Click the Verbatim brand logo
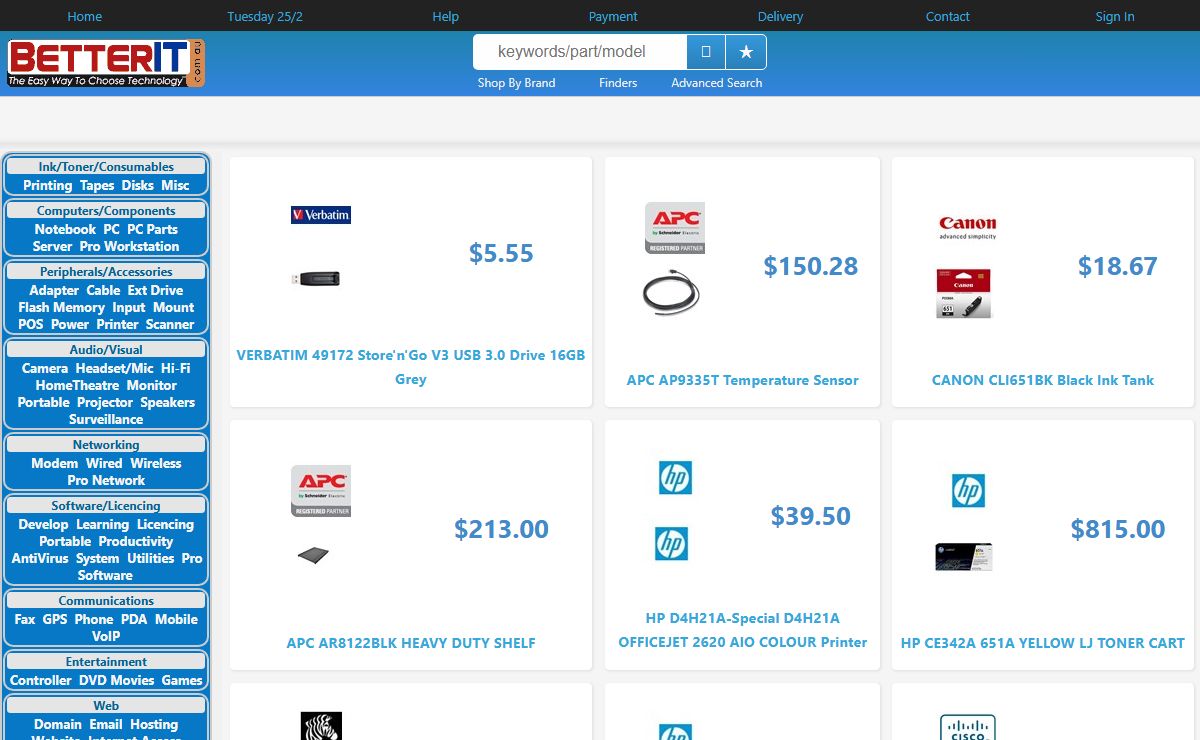This screenshot has height=740, width=1200. click(x=321, y=215)
